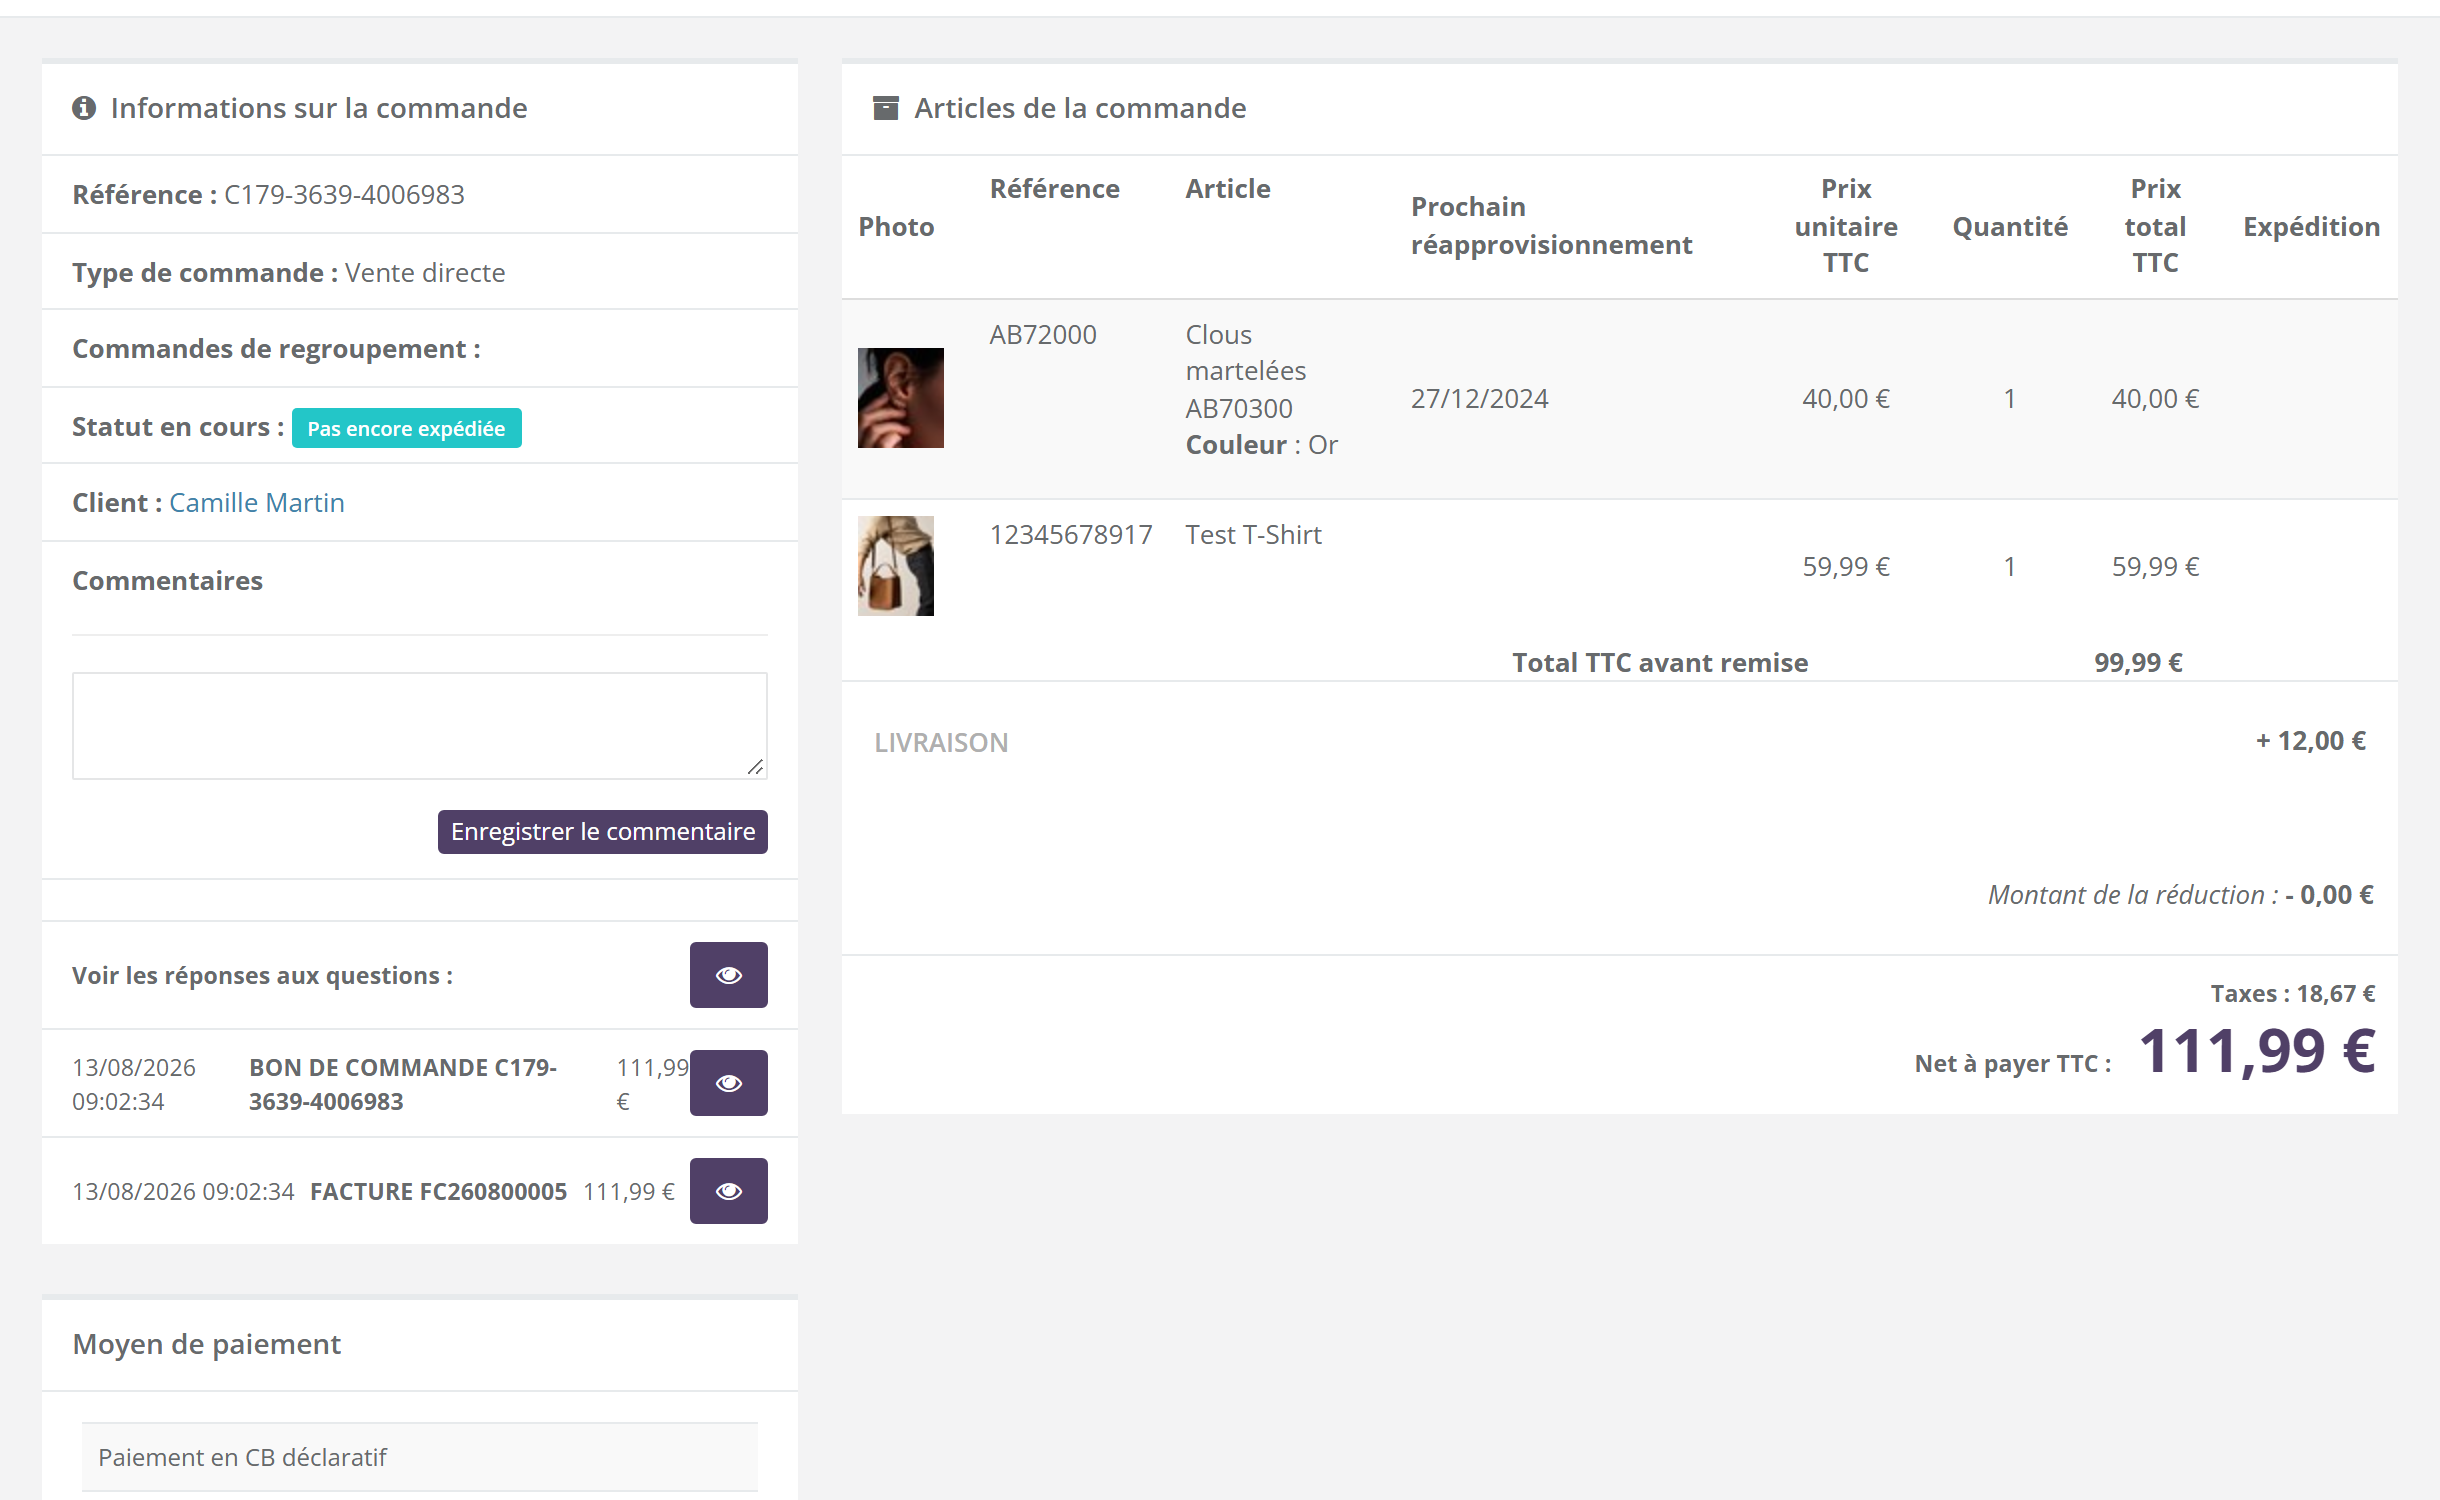Save the comment with Enregistrer le commentaire
2440x1500 pixels.
click(x=603, y=832)
